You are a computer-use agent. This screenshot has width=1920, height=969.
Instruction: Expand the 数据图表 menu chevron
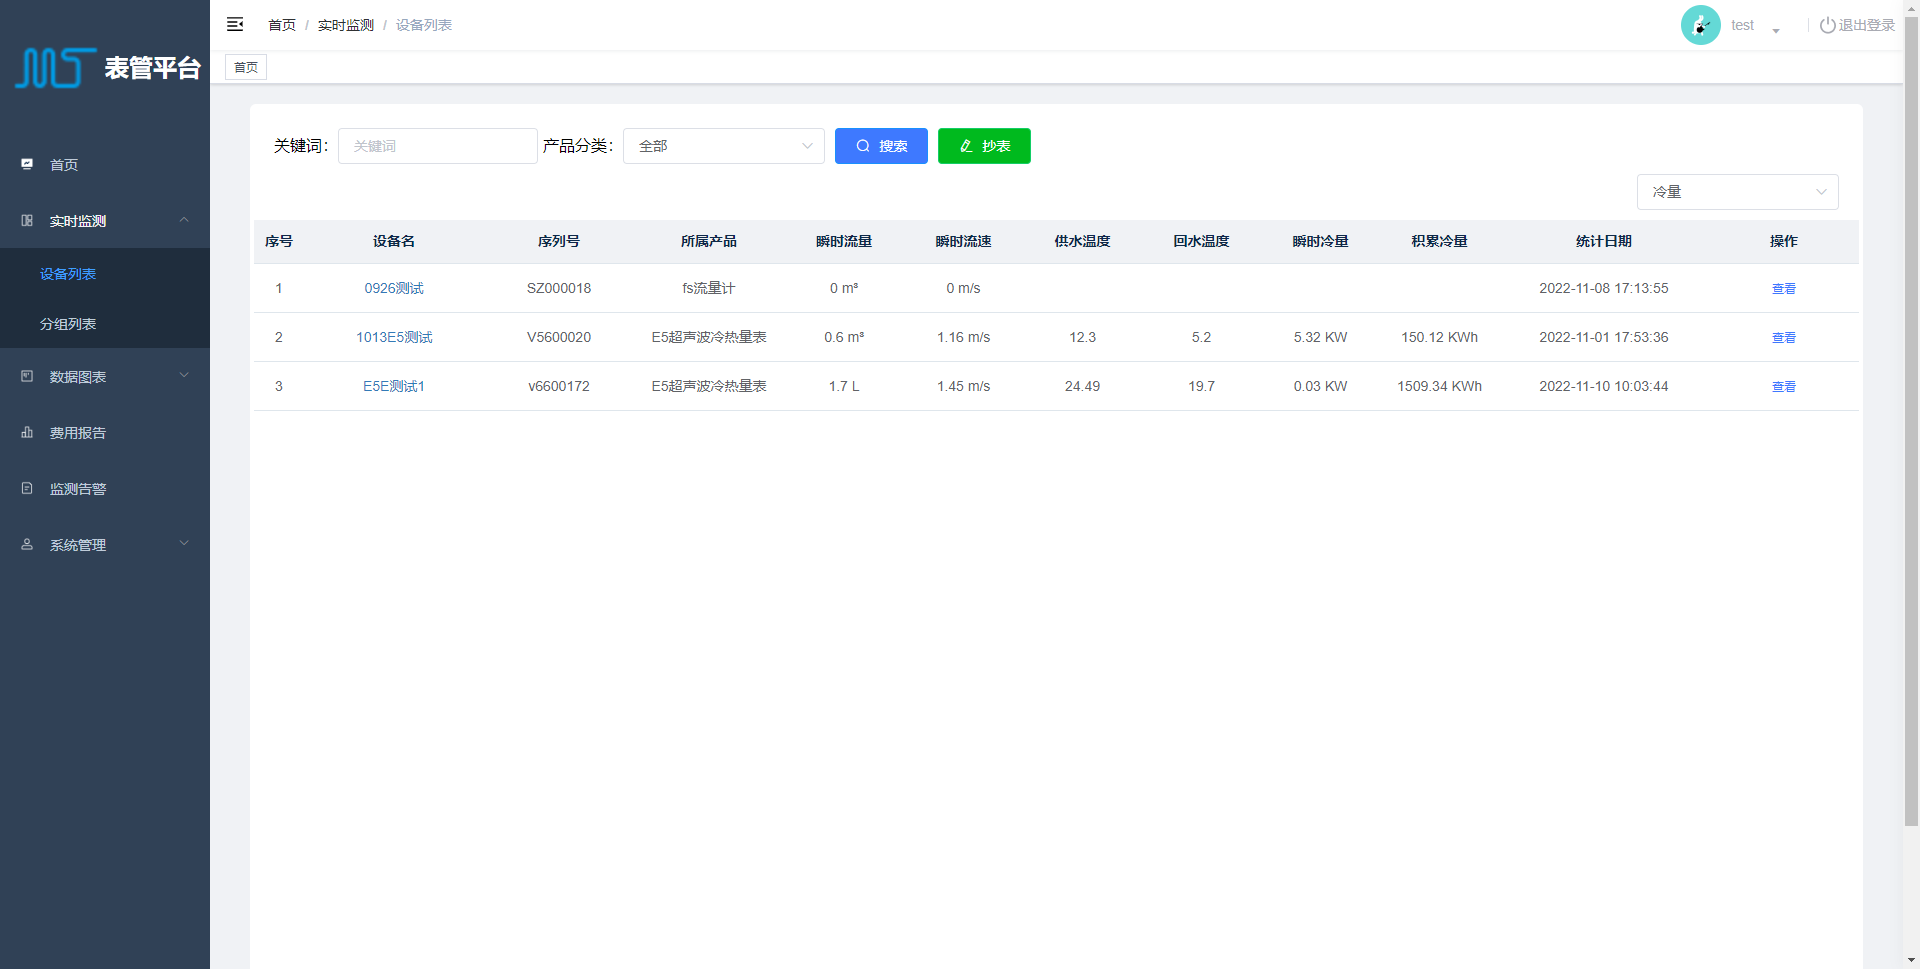coord(184,376)
